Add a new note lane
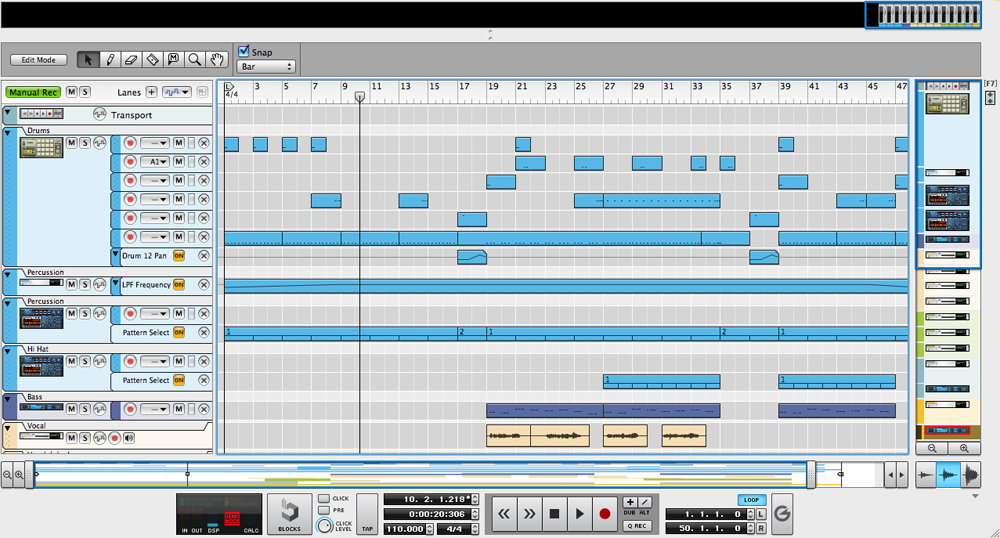Viewport: 1000px width, 538px height. click(x=151, y=92)
